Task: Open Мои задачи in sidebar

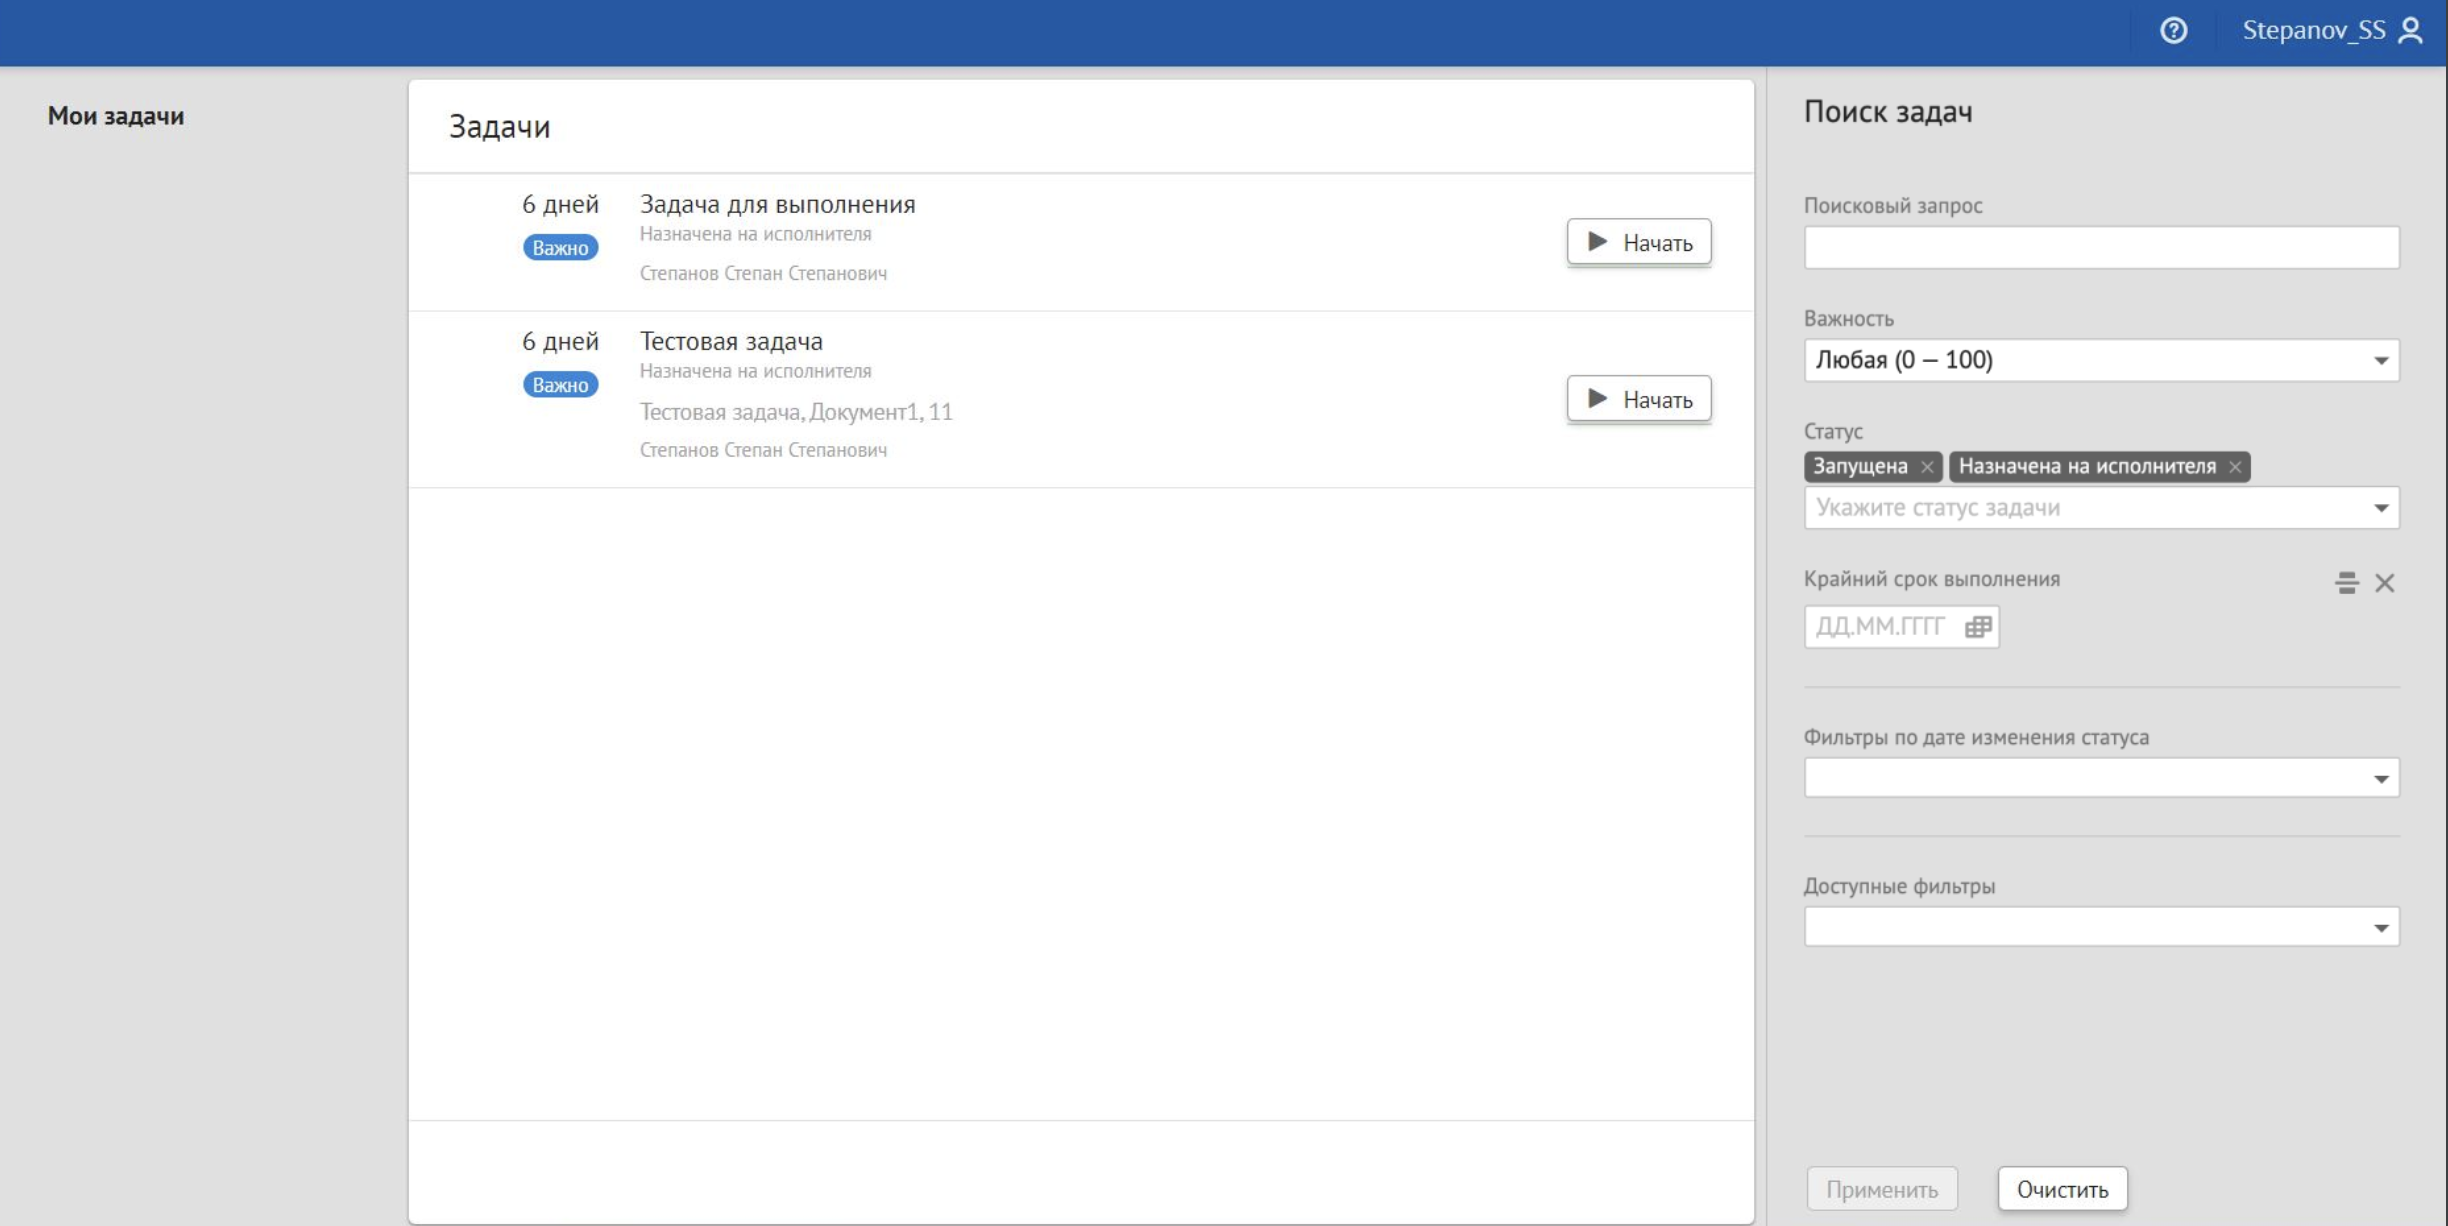Action: tap(116, 116)
